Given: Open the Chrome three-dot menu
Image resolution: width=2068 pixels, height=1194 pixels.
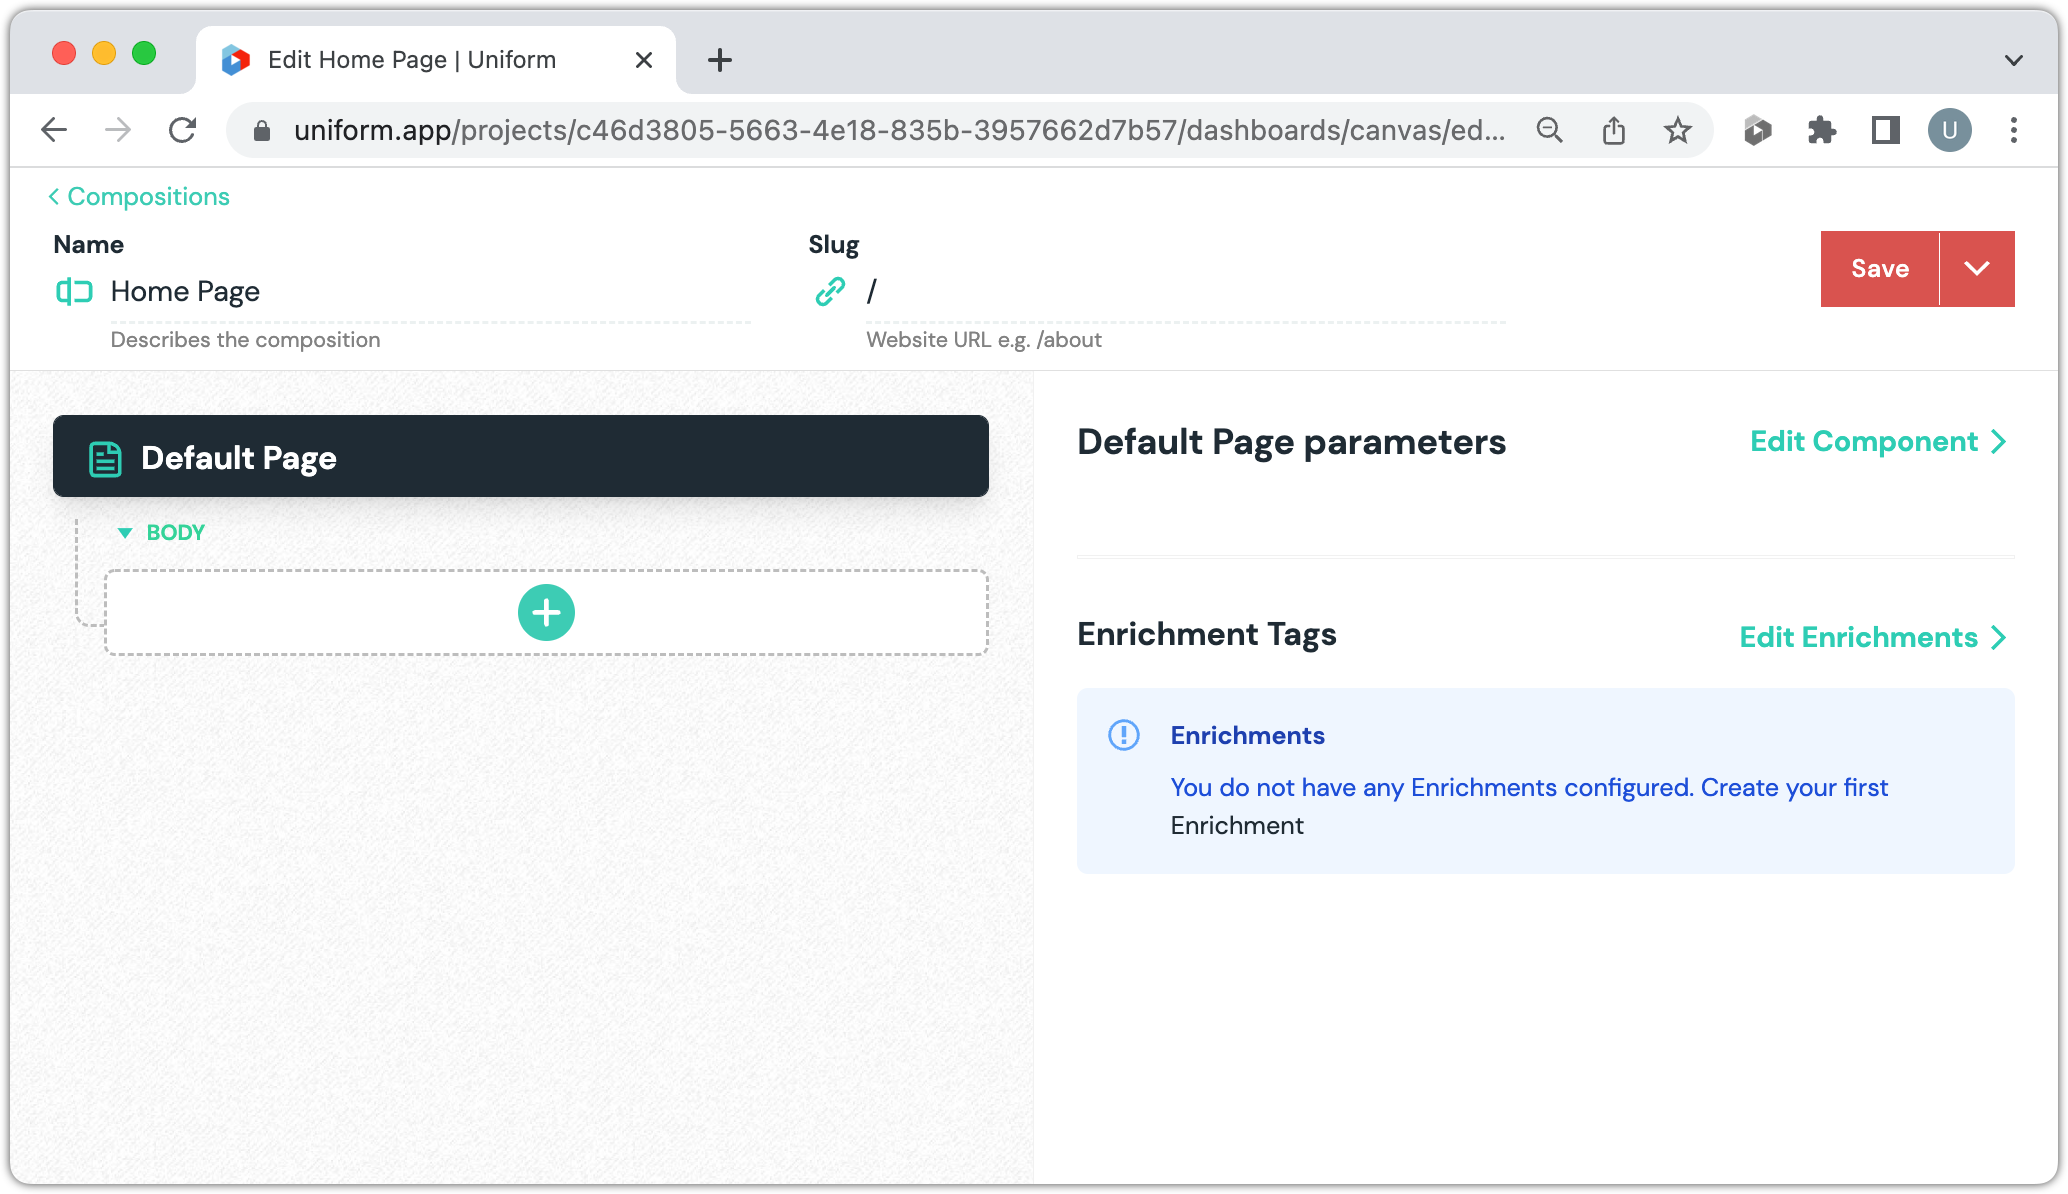Looking at the screenshot, I should point(2013,130).
